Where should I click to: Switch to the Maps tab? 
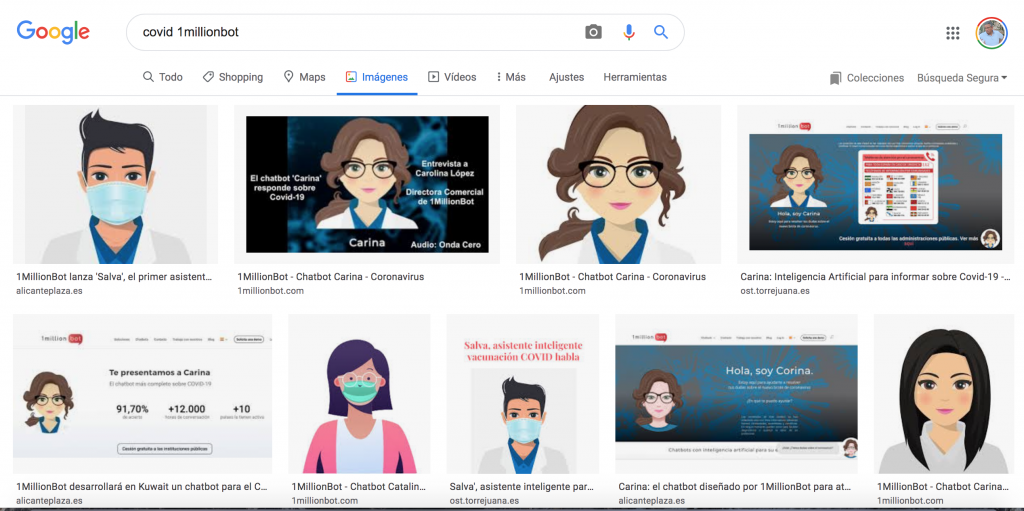point(304,77)
